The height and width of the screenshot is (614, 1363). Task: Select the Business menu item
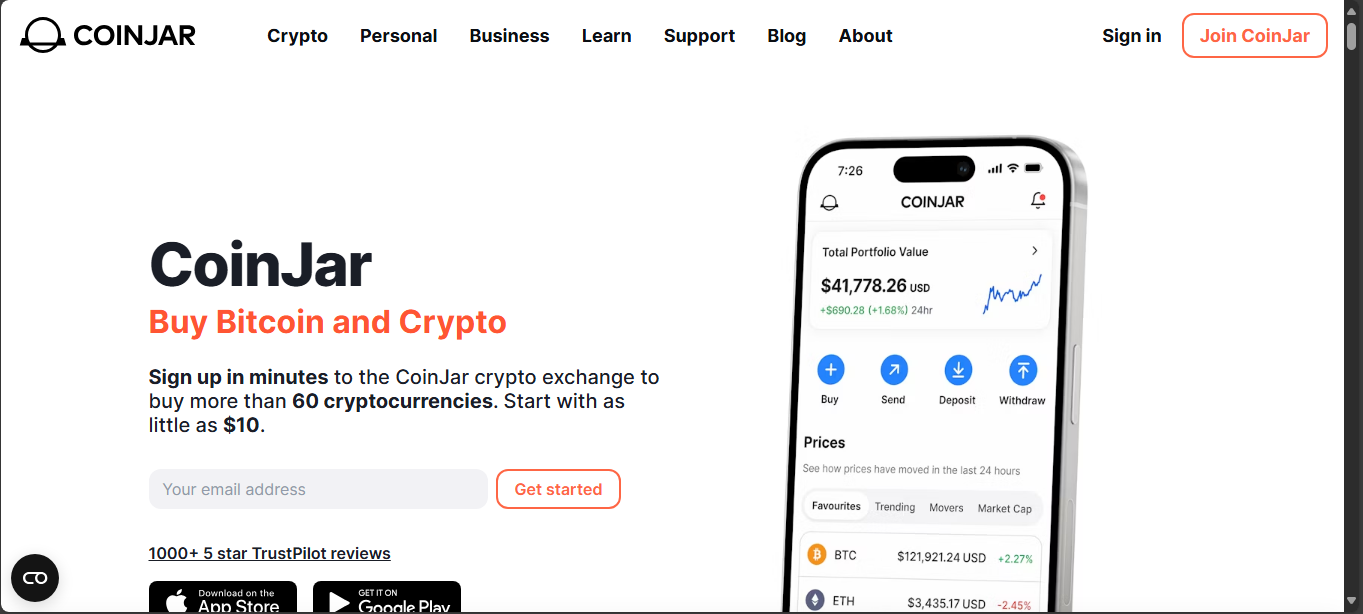point(509,36)
